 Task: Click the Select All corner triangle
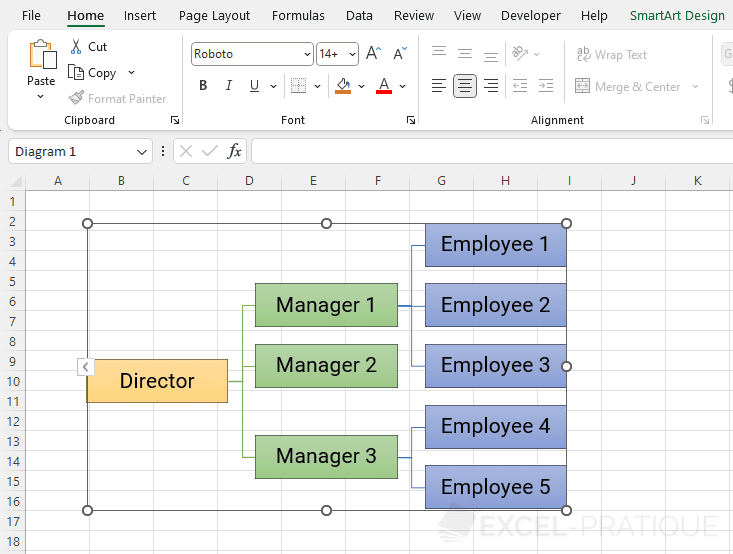click(x=16, y=180)
